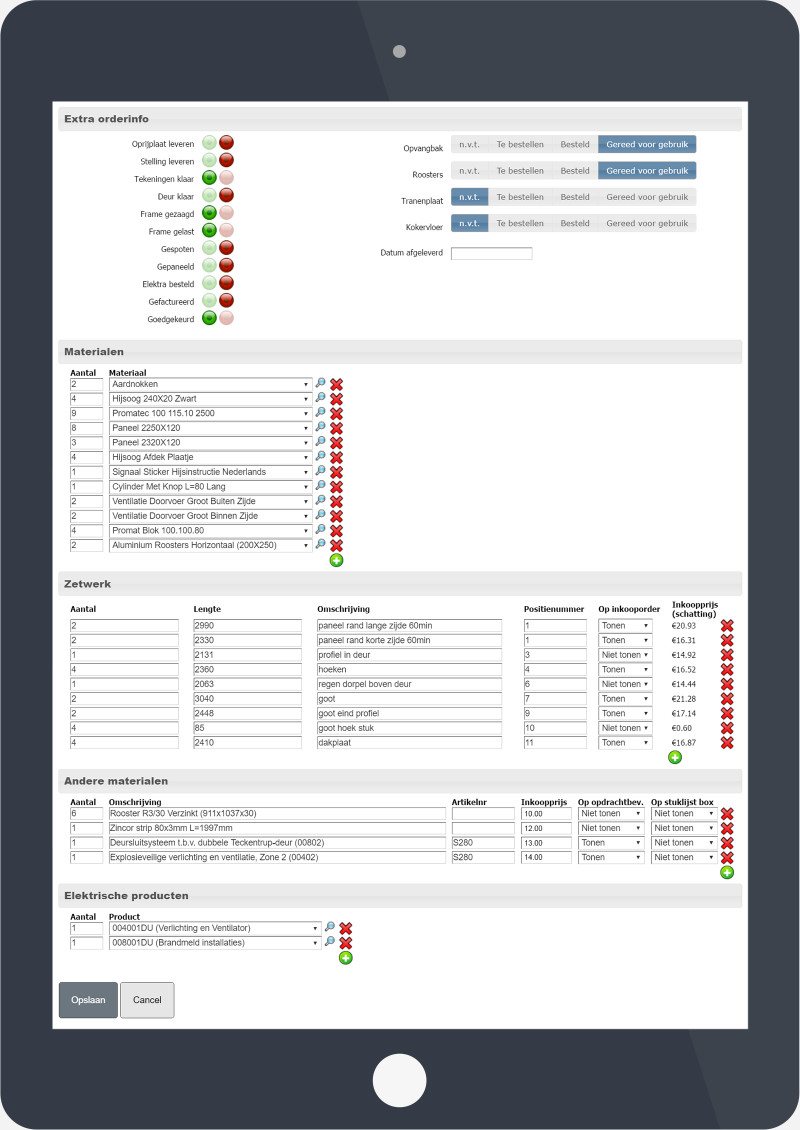Delete zetwerk row profiel in deur
The image size is (800, 1130).
[727, 655]
